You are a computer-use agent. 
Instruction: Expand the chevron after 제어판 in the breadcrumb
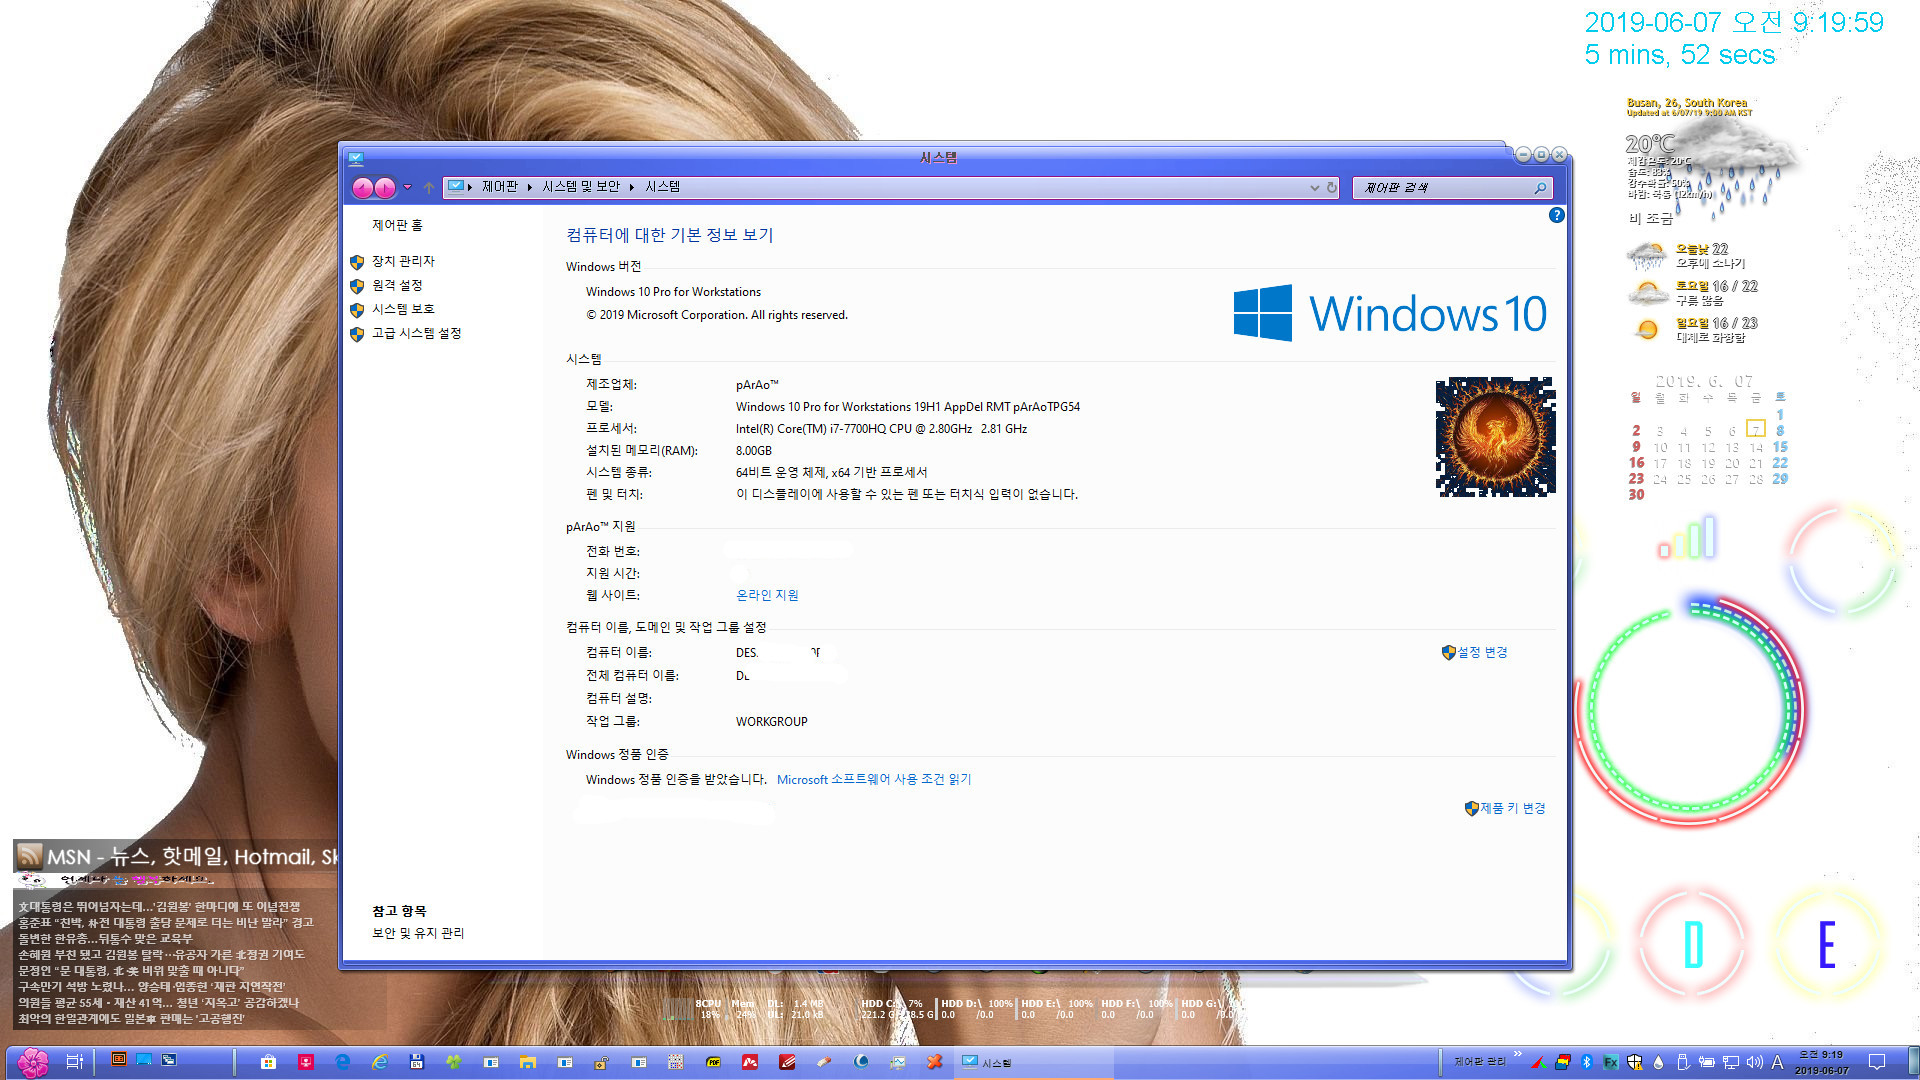tap(530, 187)
